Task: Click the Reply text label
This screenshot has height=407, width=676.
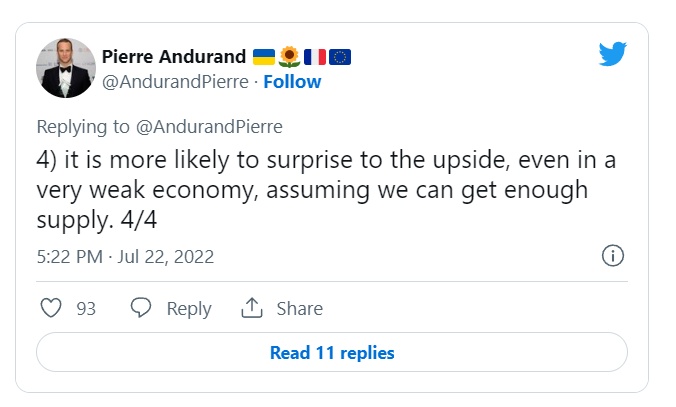Action: pyautogui.click(x=188, y=308)
